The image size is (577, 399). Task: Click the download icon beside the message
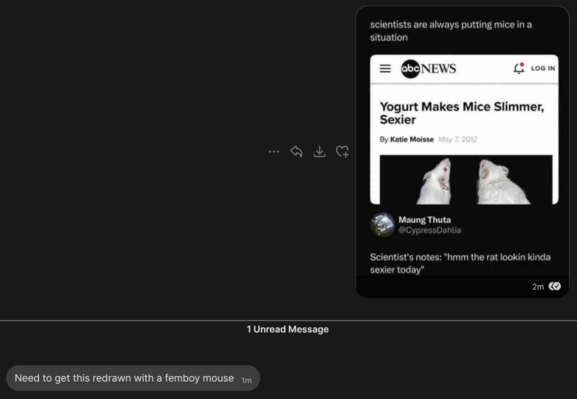319,151
